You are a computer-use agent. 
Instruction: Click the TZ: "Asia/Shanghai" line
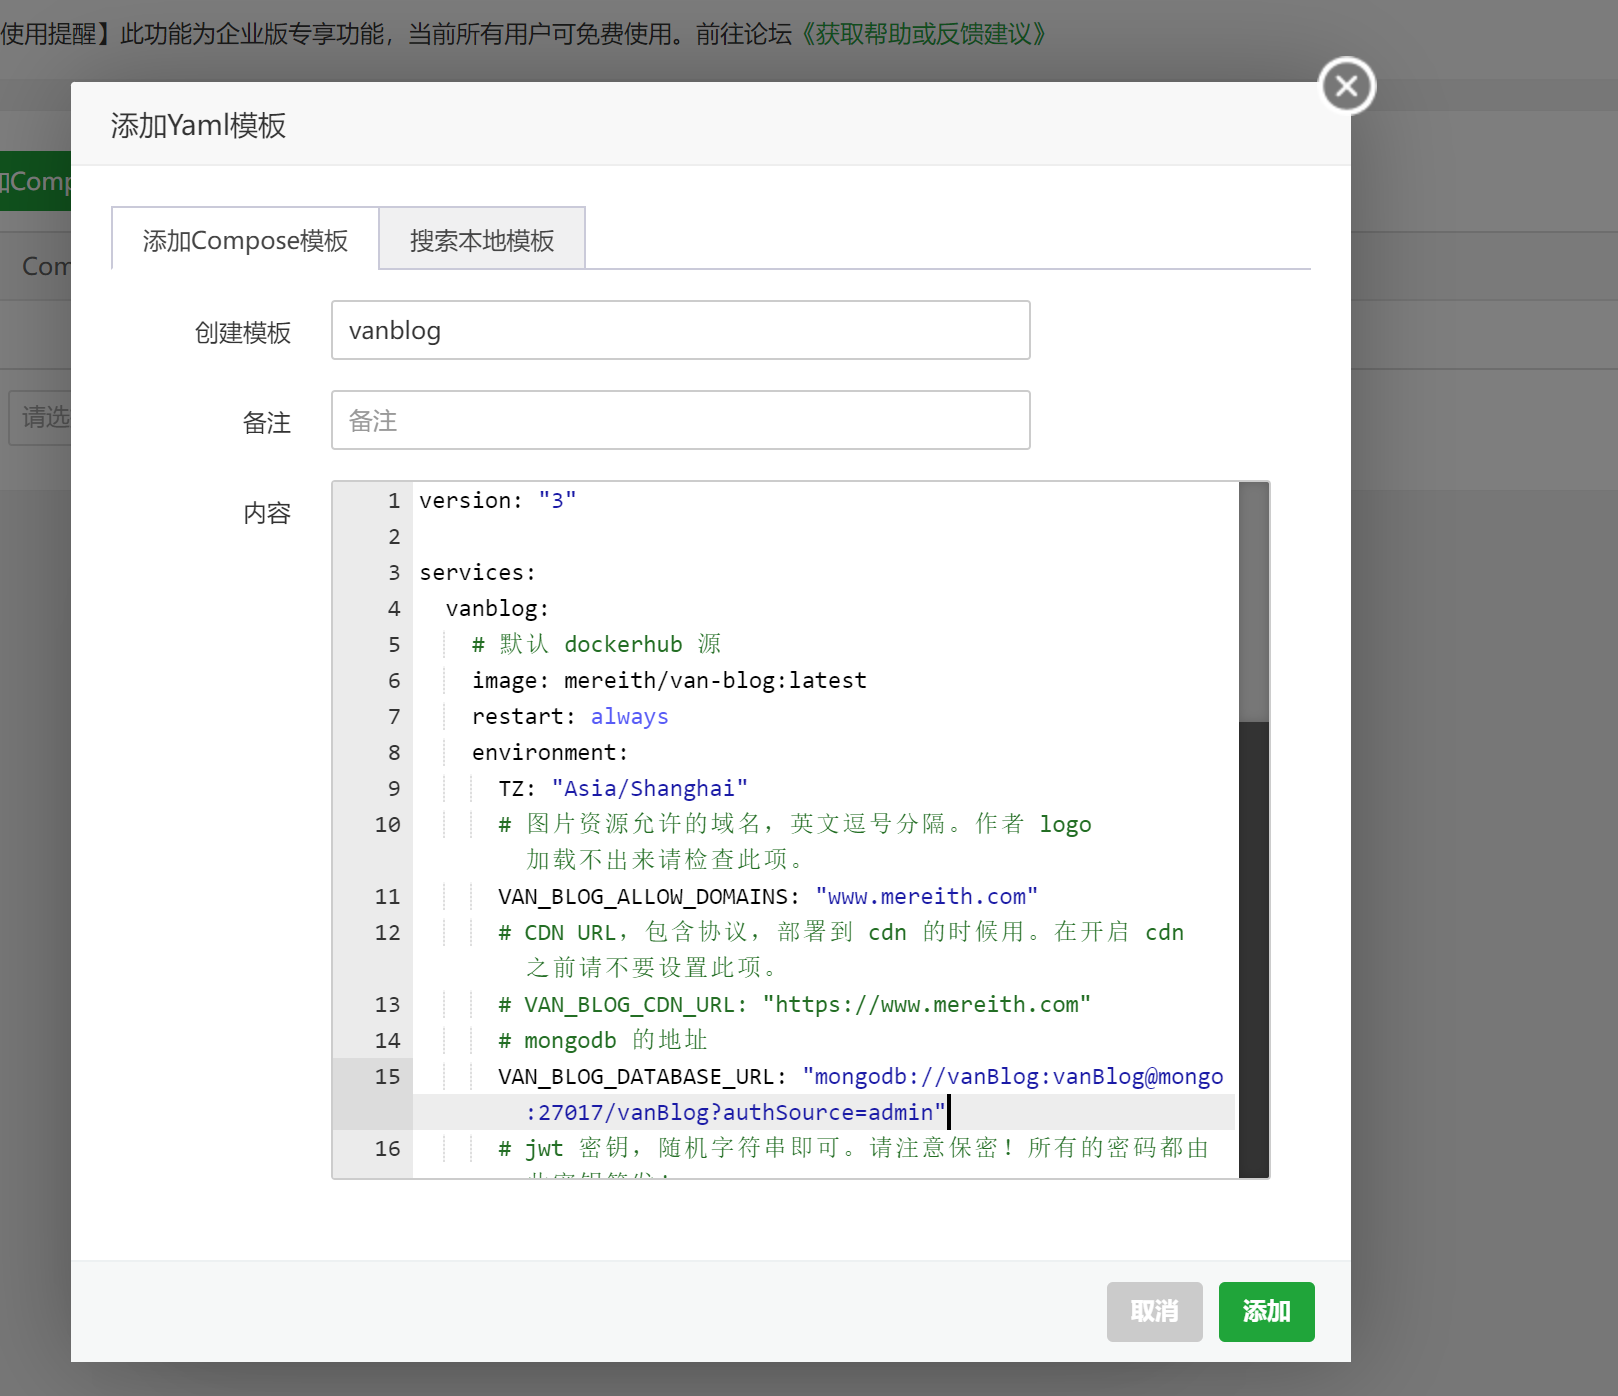tap(623, 788)
